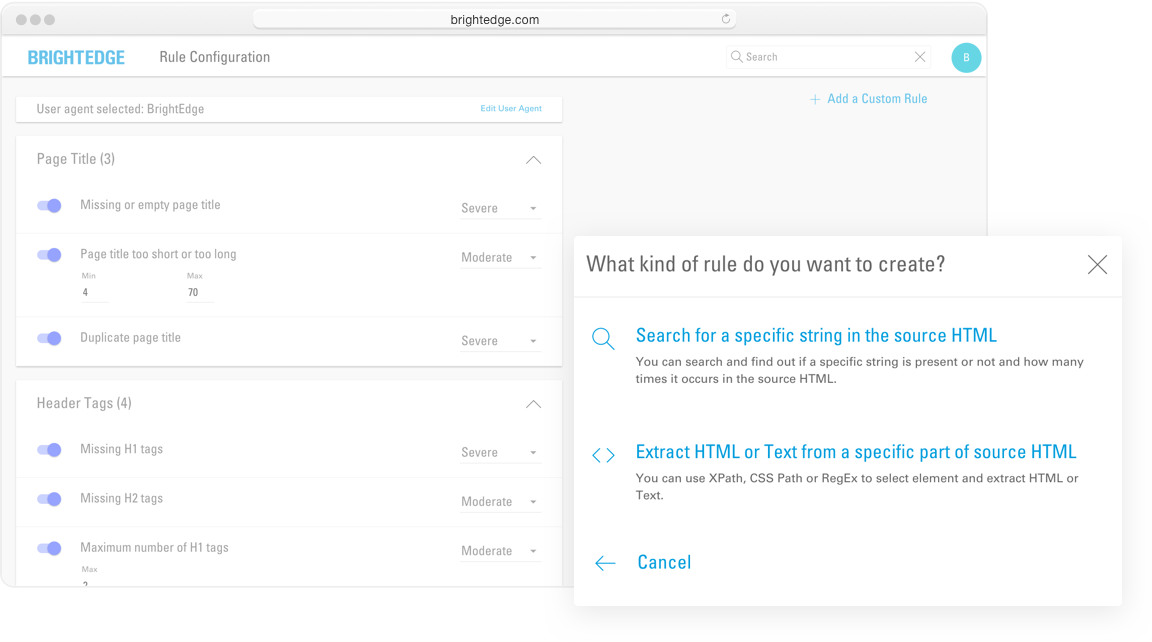Viewport: 1152px width, 642px height.
Task: Collapse the Page Title section
Action: coord(533,160)
